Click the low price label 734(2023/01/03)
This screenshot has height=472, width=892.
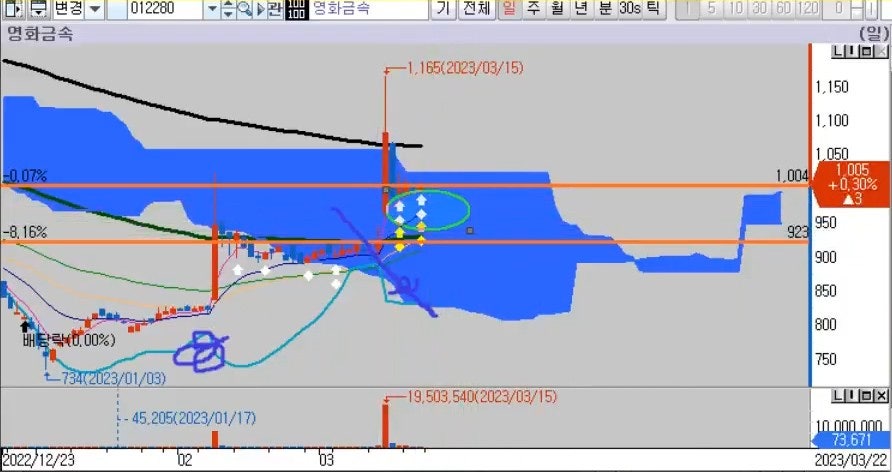tap(113, 378)
